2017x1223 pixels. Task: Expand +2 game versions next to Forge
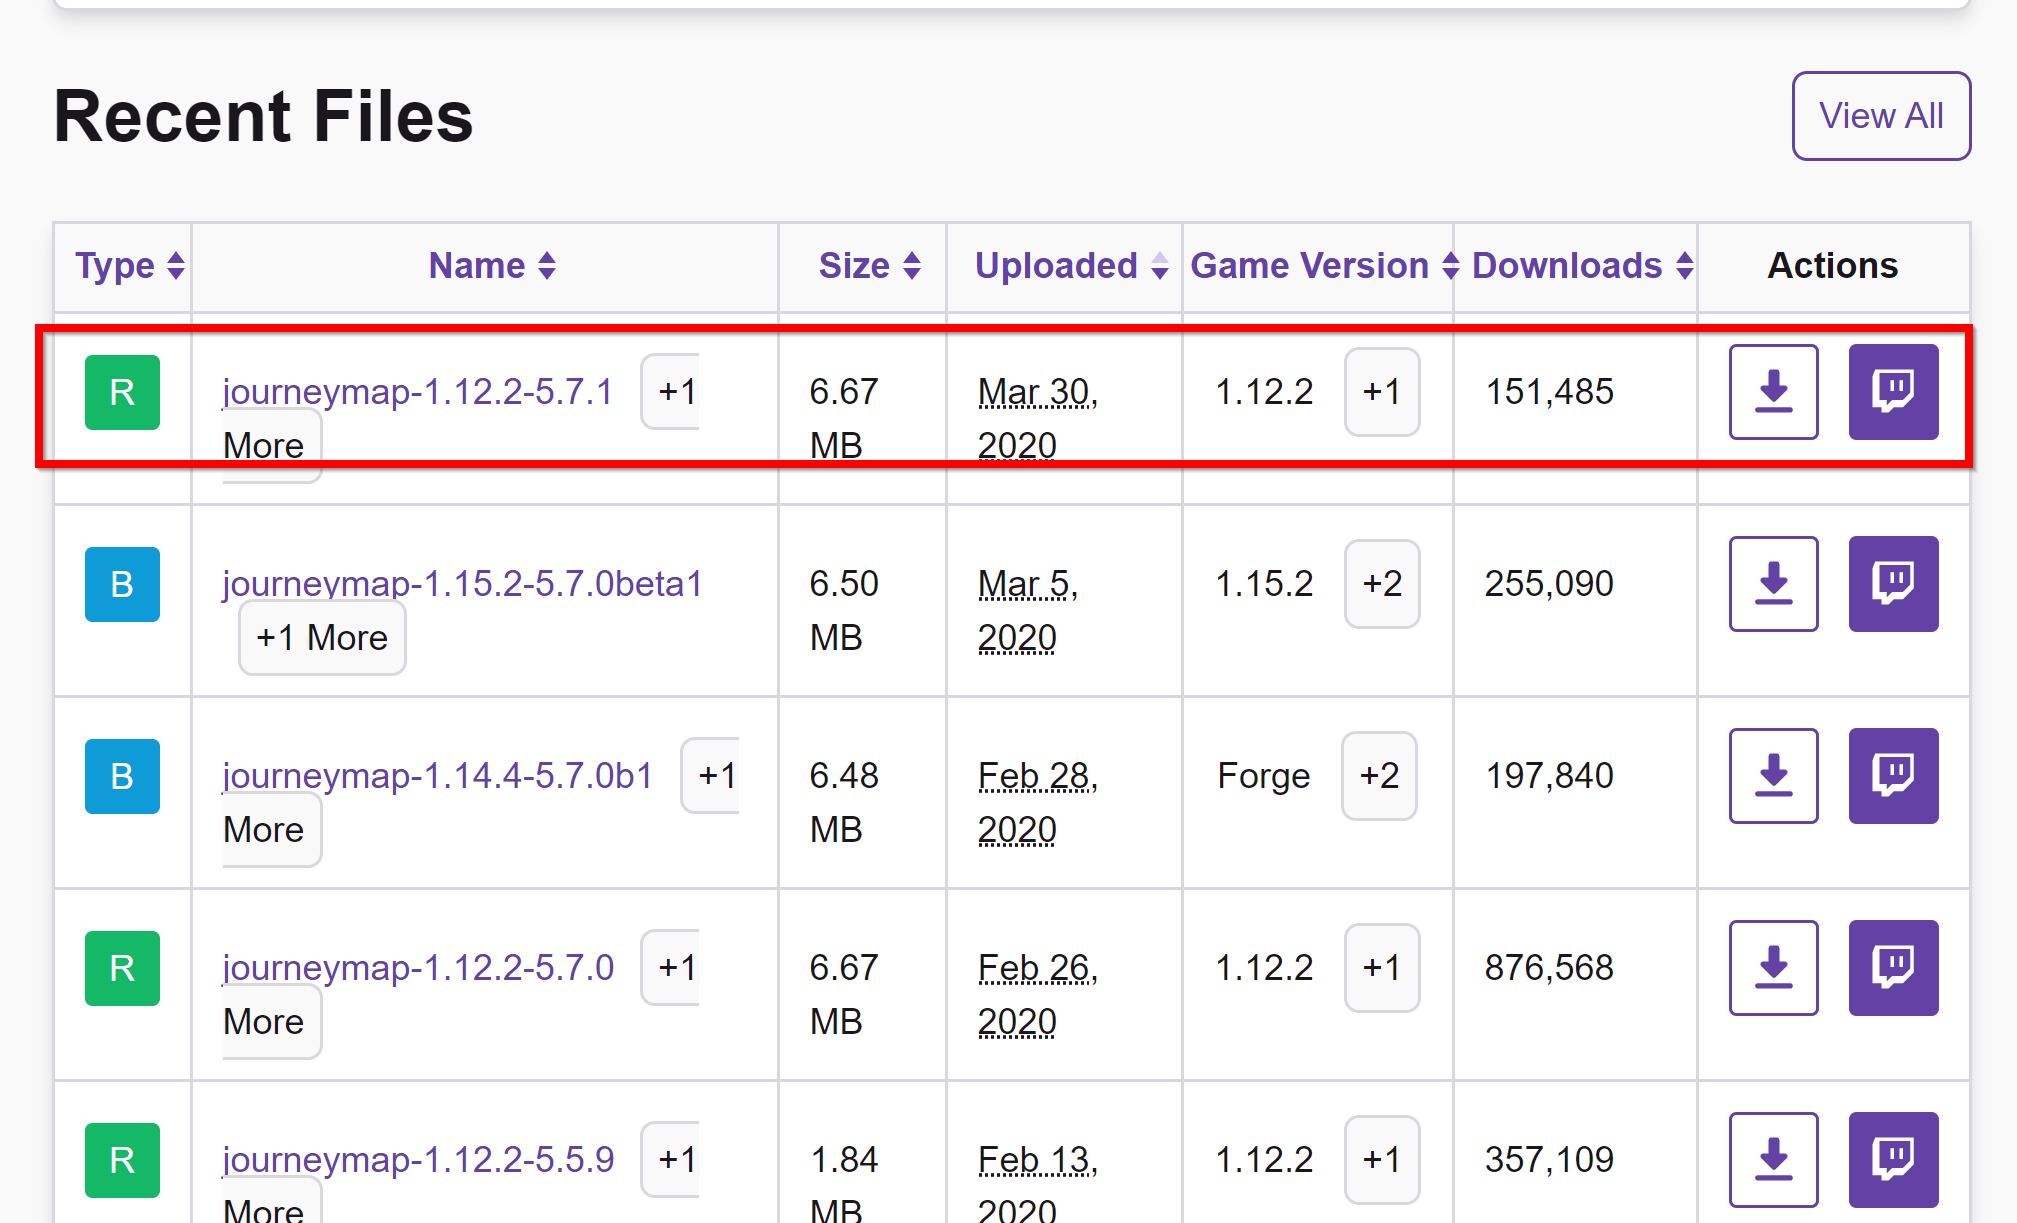pos(1379,776)
